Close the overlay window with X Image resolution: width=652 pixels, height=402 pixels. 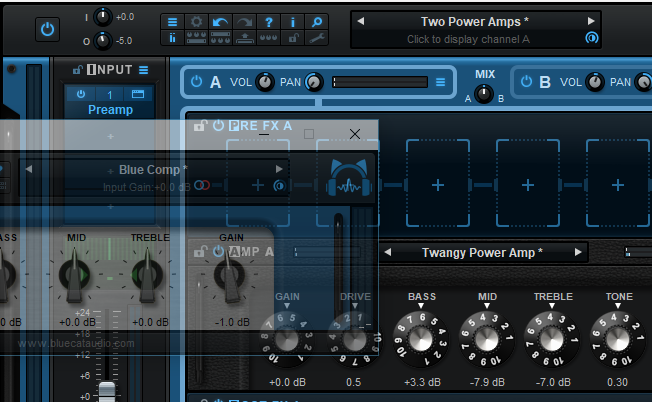[x=355, y=134]
